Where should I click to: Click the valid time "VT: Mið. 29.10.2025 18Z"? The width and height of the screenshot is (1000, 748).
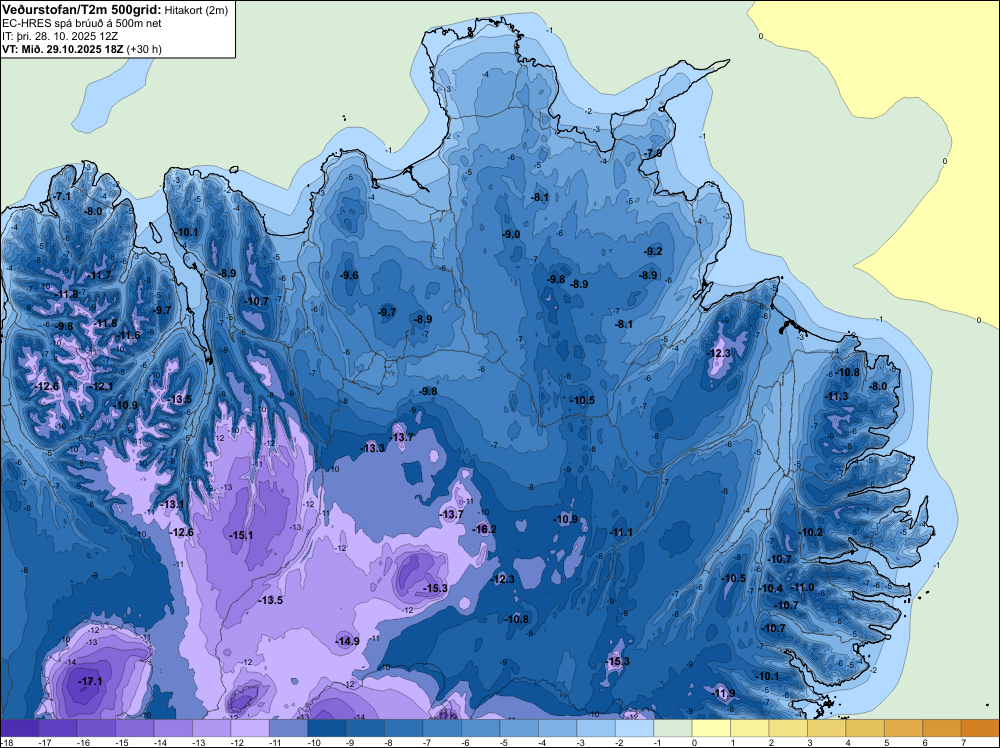point(63,49)
